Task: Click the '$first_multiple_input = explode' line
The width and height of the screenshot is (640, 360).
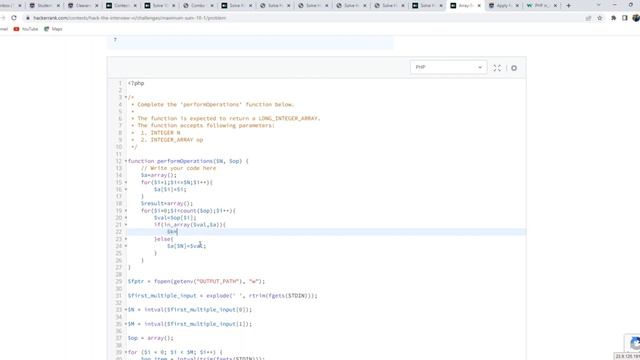Action: point(222,296)
